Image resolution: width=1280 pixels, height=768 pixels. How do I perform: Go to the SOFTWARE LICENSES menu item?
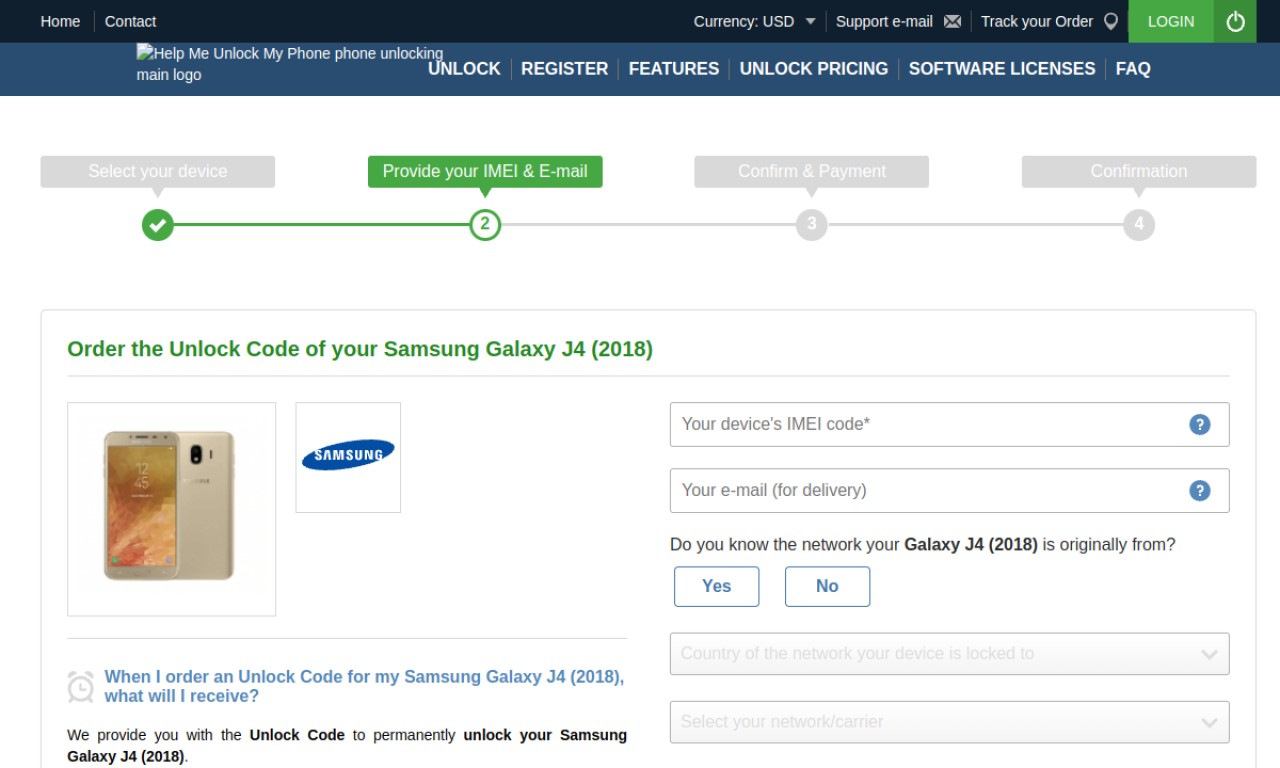1002,69
